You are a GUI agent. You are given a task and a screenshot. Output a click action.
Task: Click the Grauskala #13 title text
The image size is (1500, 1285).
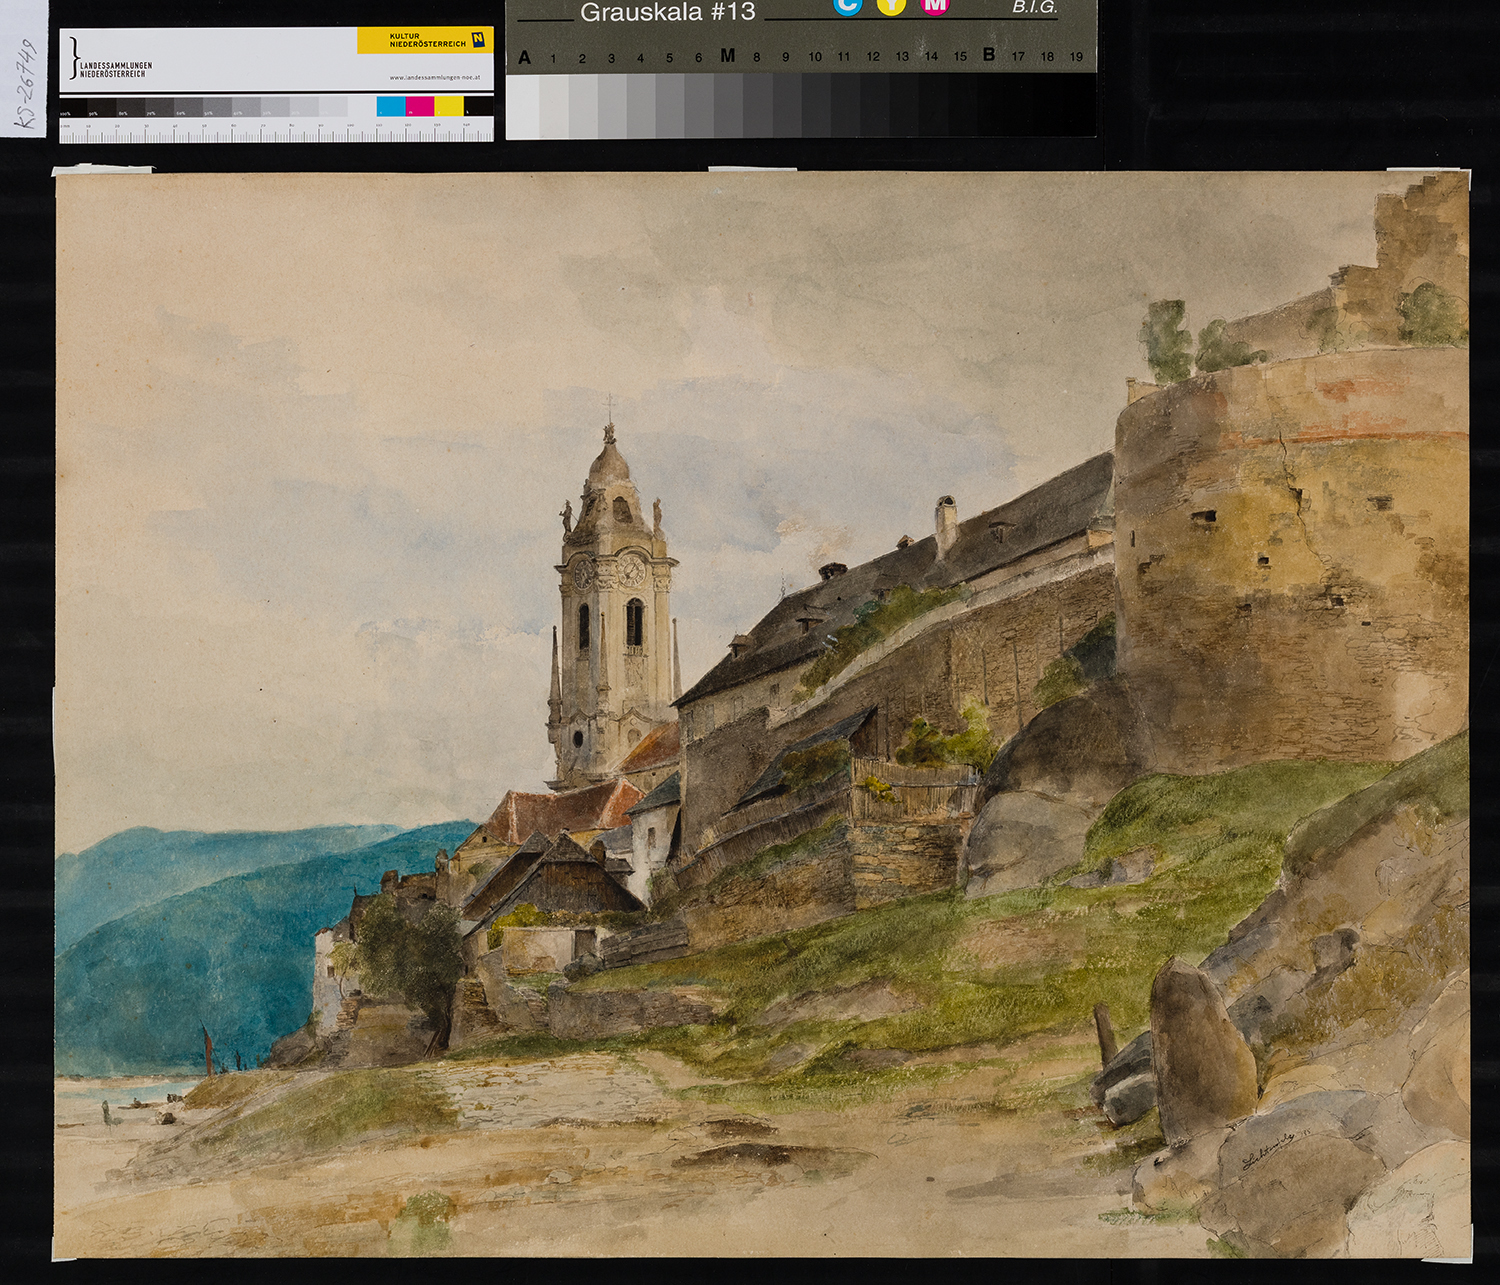667,12
